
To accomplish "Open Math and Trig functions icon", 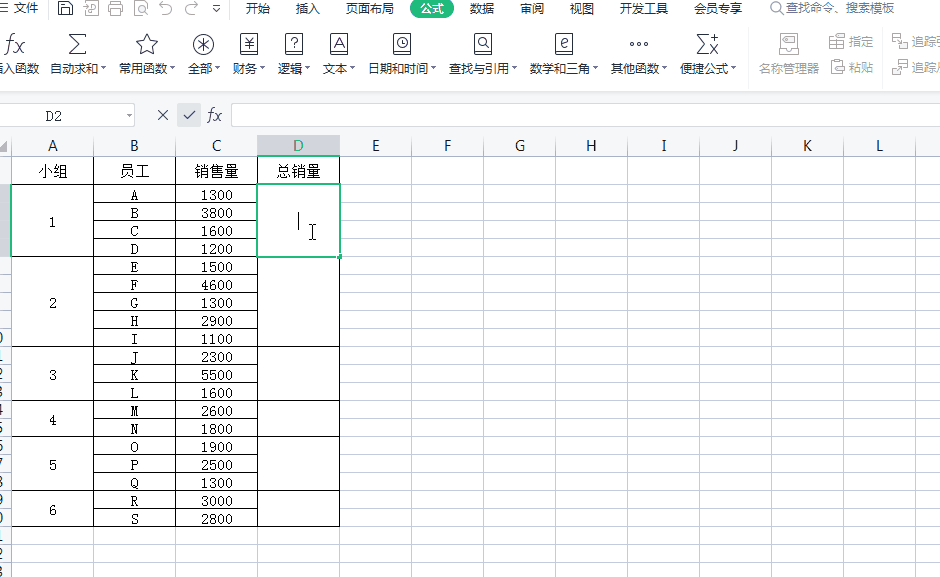I will (564, 44).
